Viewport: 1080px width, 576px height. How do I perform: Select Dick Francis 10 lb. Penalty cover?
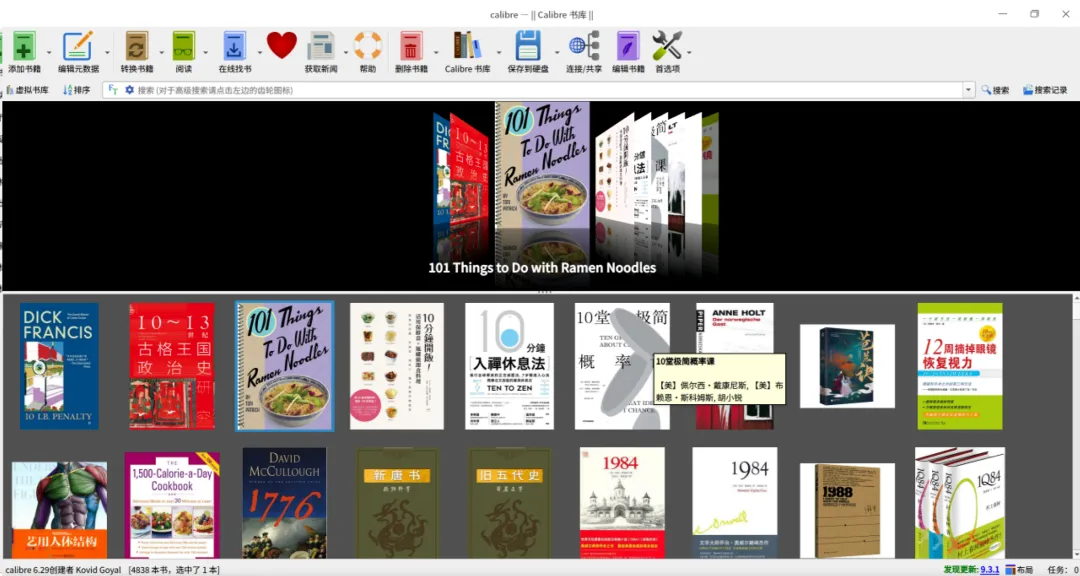pos(59,366)
